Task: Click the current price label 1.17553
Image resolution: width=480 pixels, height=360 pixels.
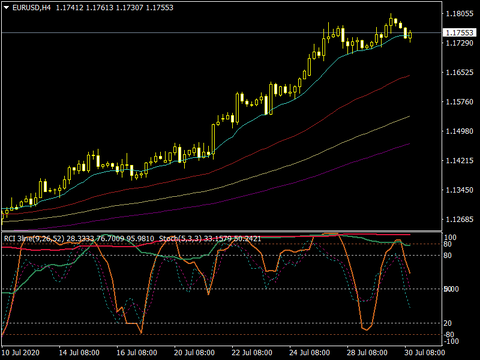Action: (x=460, y=32)
